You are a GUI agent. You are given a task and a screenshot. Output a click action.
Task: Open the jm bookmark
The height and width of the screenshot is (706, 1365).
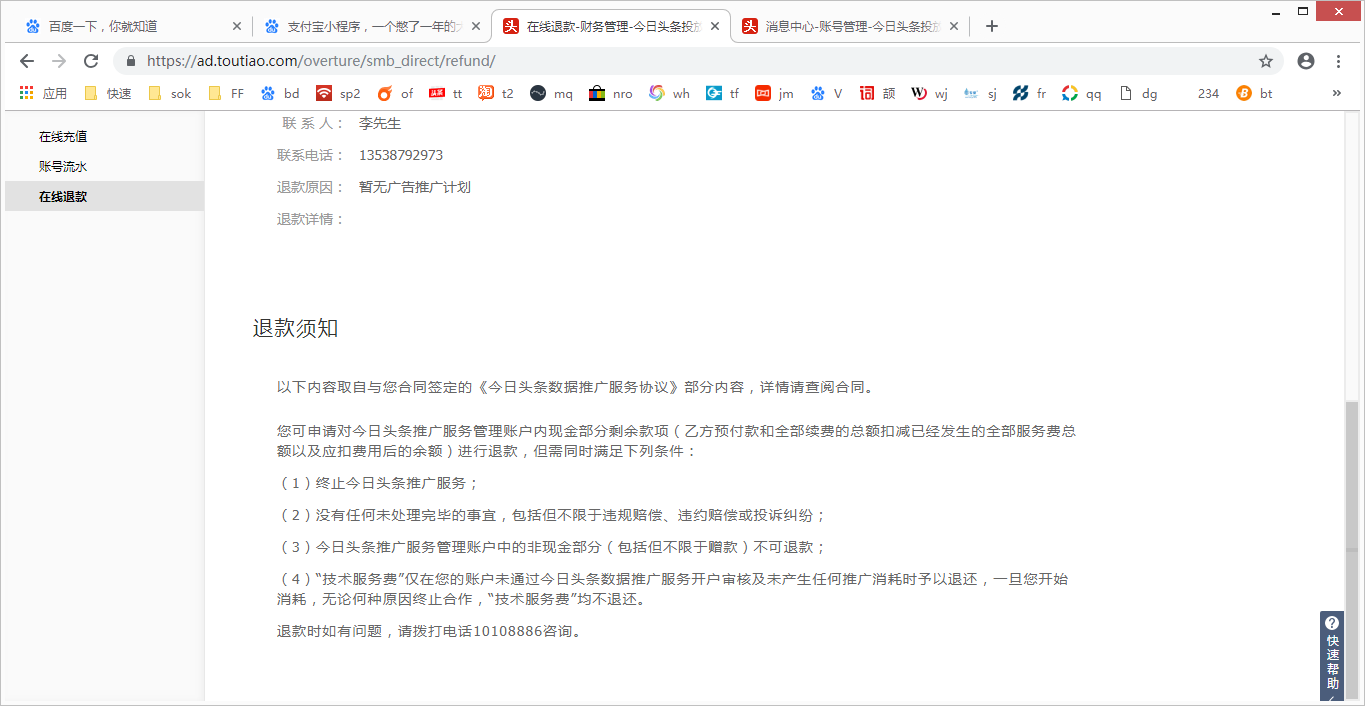click(775, 93)
